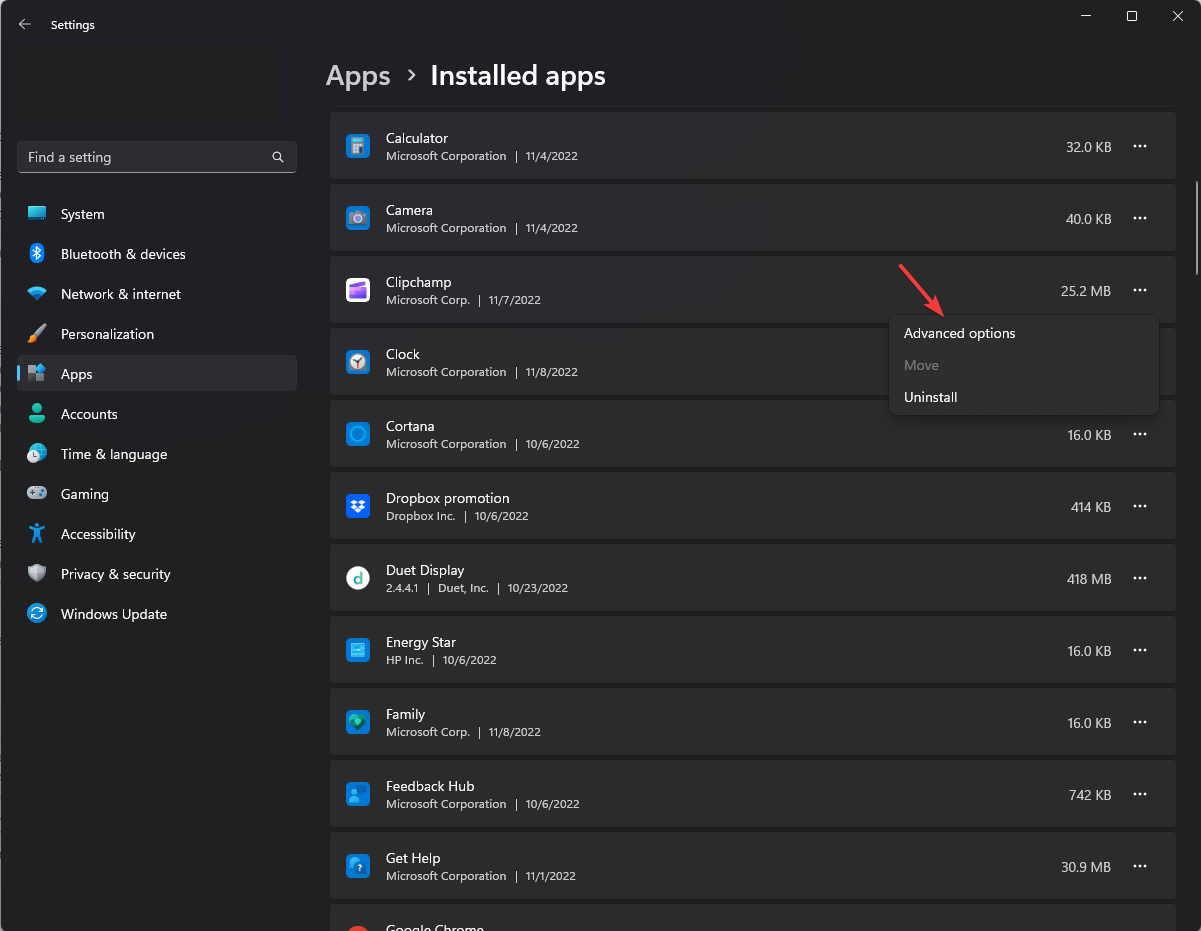Click the Installed apps heading
1201x931 pixels.
518,76
